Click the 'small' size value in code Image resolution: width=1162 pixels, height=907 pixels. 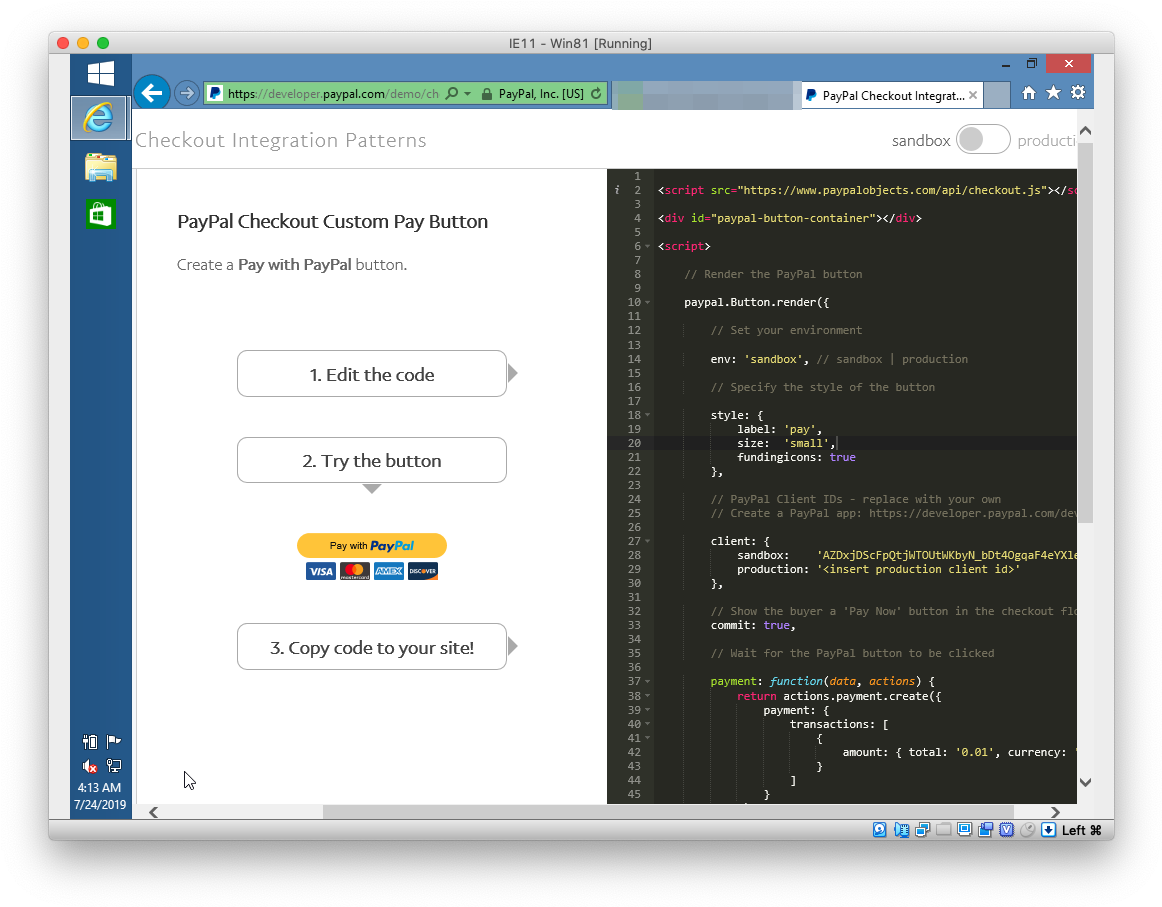(x=807, y=443)
